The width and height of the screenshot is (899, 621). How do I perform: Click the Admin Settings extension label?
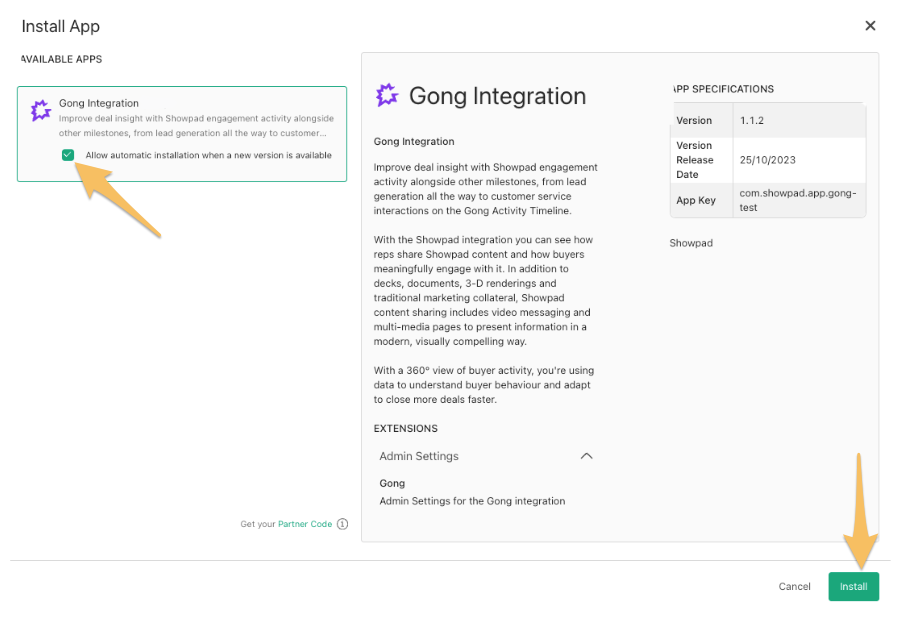tap(419, 456)
